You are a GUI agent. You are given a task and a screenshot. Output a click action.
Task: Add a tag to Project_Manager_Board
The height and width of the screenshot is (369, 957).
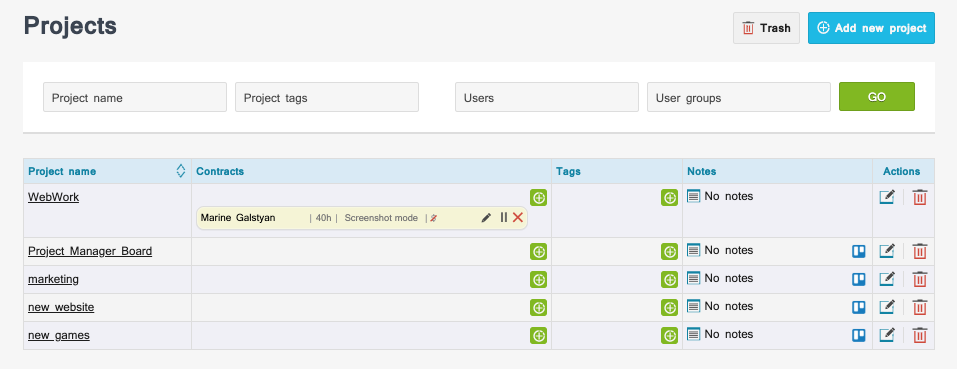pyautogui.click(x=670, y=251)
